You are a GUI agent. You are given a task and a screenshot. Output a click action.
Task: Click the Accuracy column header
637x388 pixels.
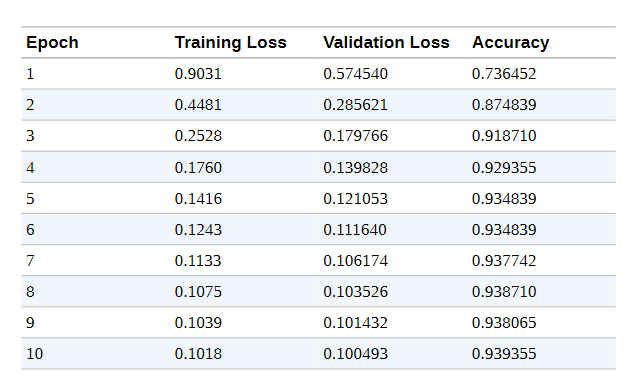coord(510,43)
